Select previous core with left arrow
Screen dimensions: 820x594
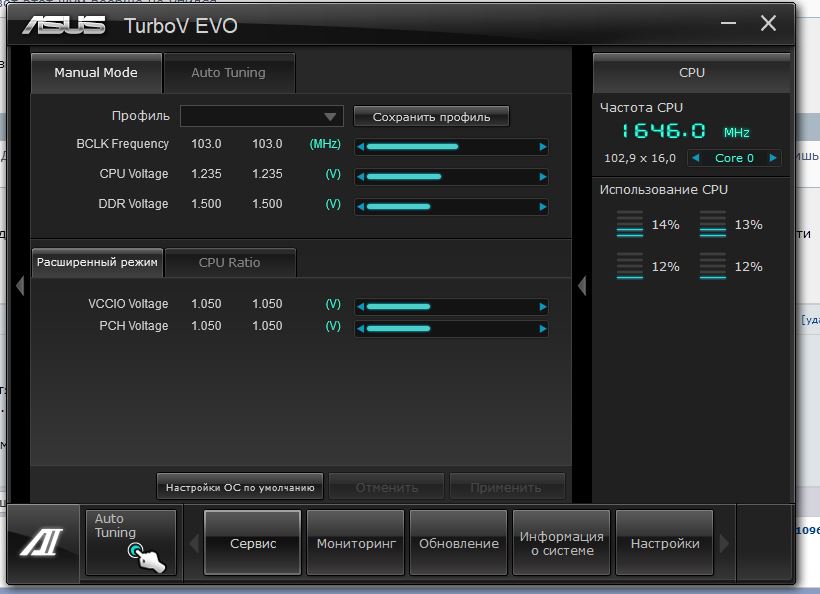pos(696,158)
